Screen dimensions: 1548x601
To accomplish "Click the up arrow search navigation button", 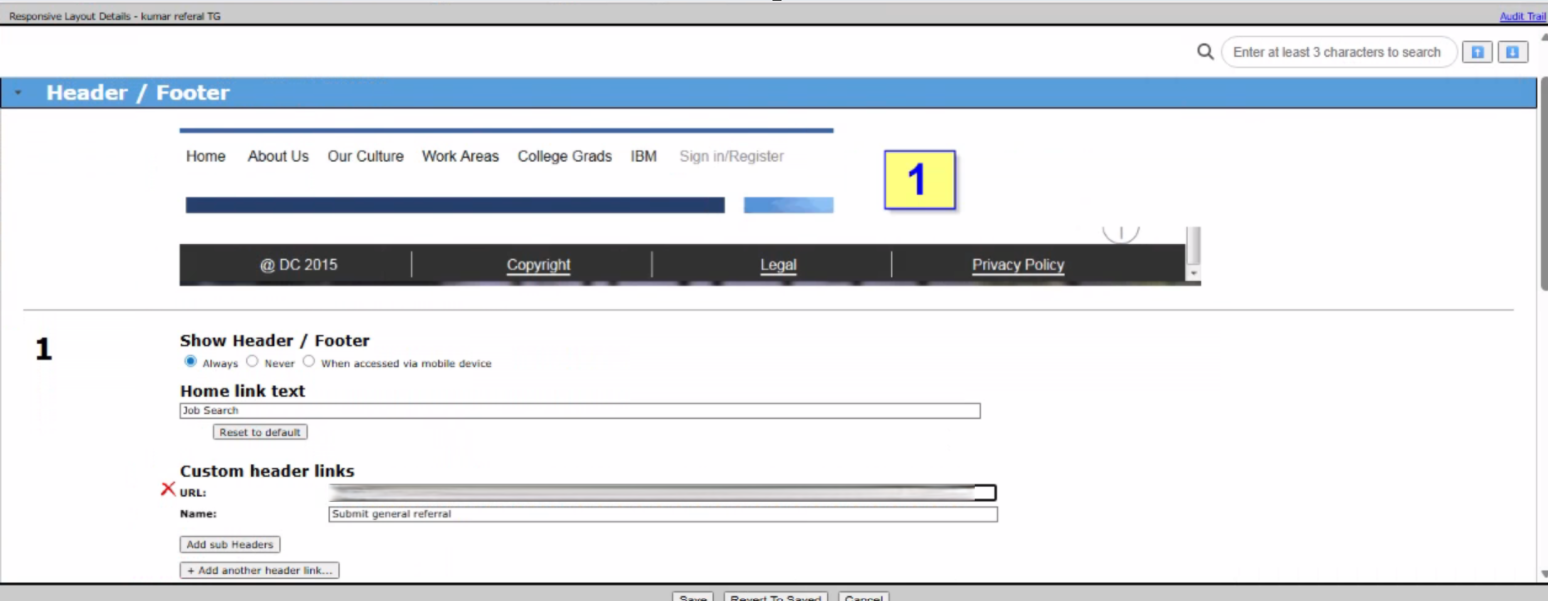I will (1477, 52).
